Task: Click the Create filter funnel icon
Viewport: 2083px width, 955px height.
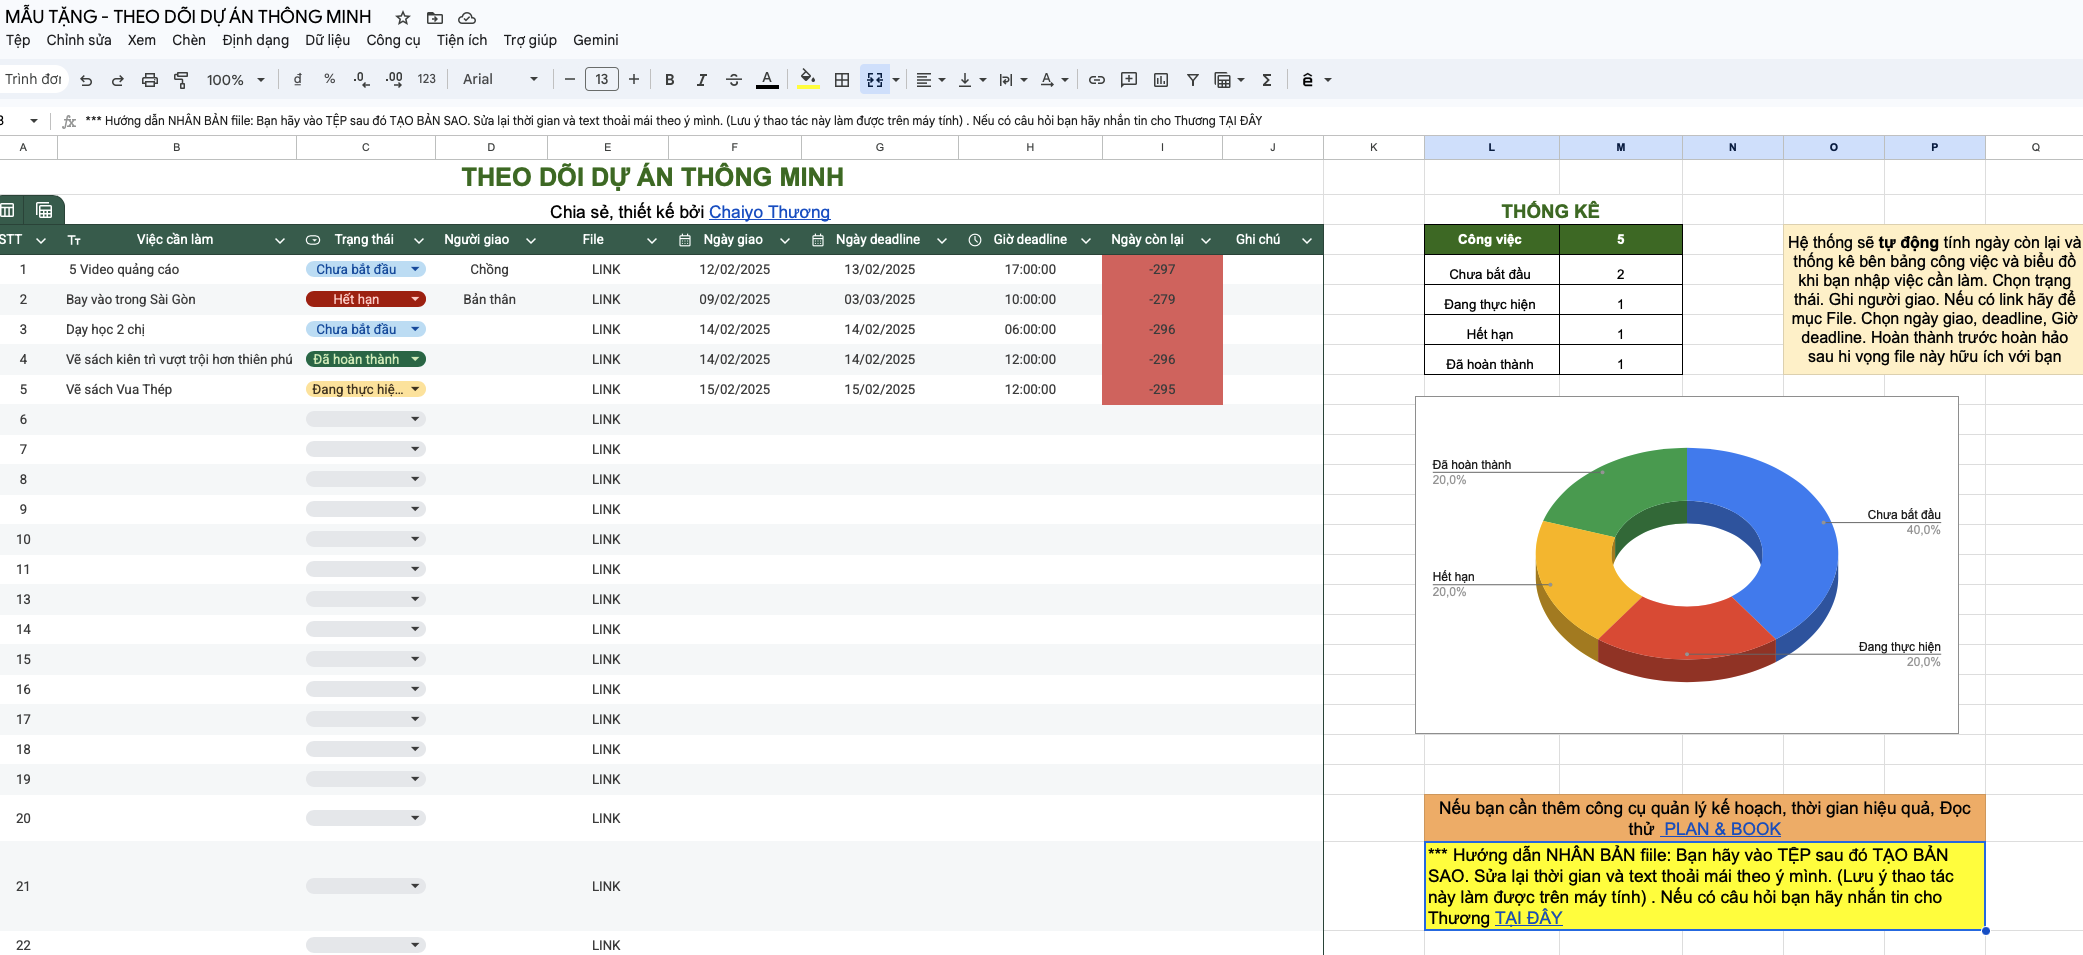Action: point(1193,80)
